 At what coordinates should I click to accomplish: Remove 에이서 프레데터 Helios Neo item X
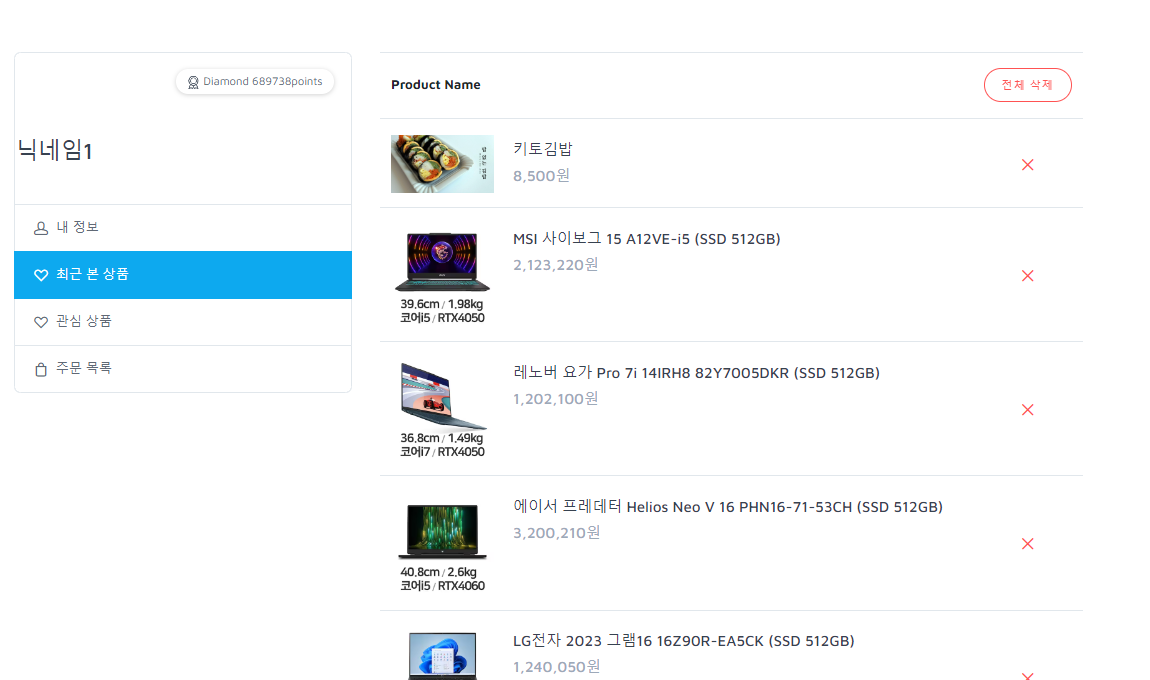(x=1028, y=544)
